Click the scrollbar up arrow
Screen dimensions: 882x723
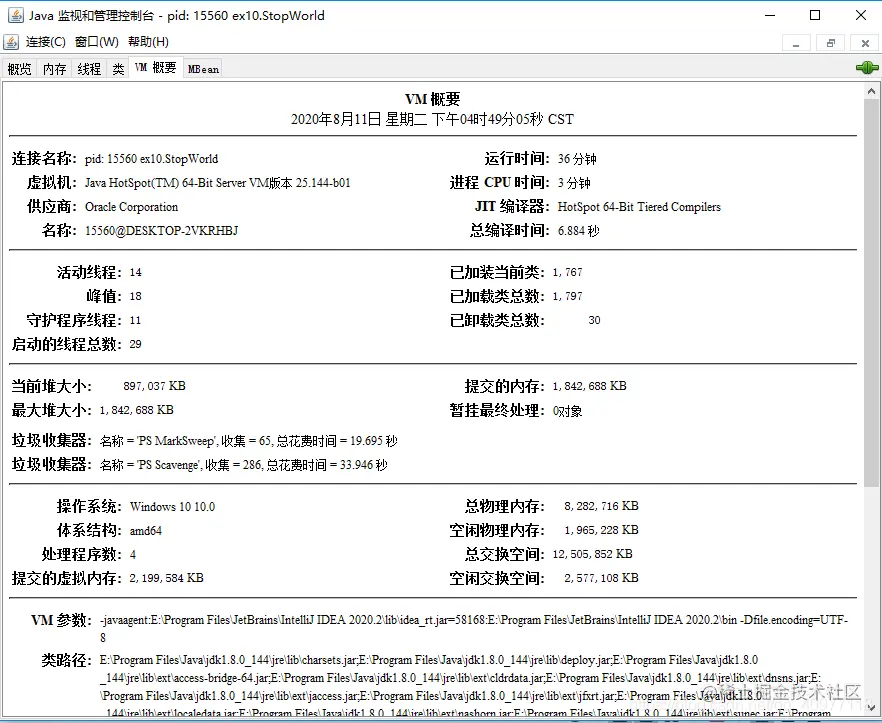click(x=871, y=91)
